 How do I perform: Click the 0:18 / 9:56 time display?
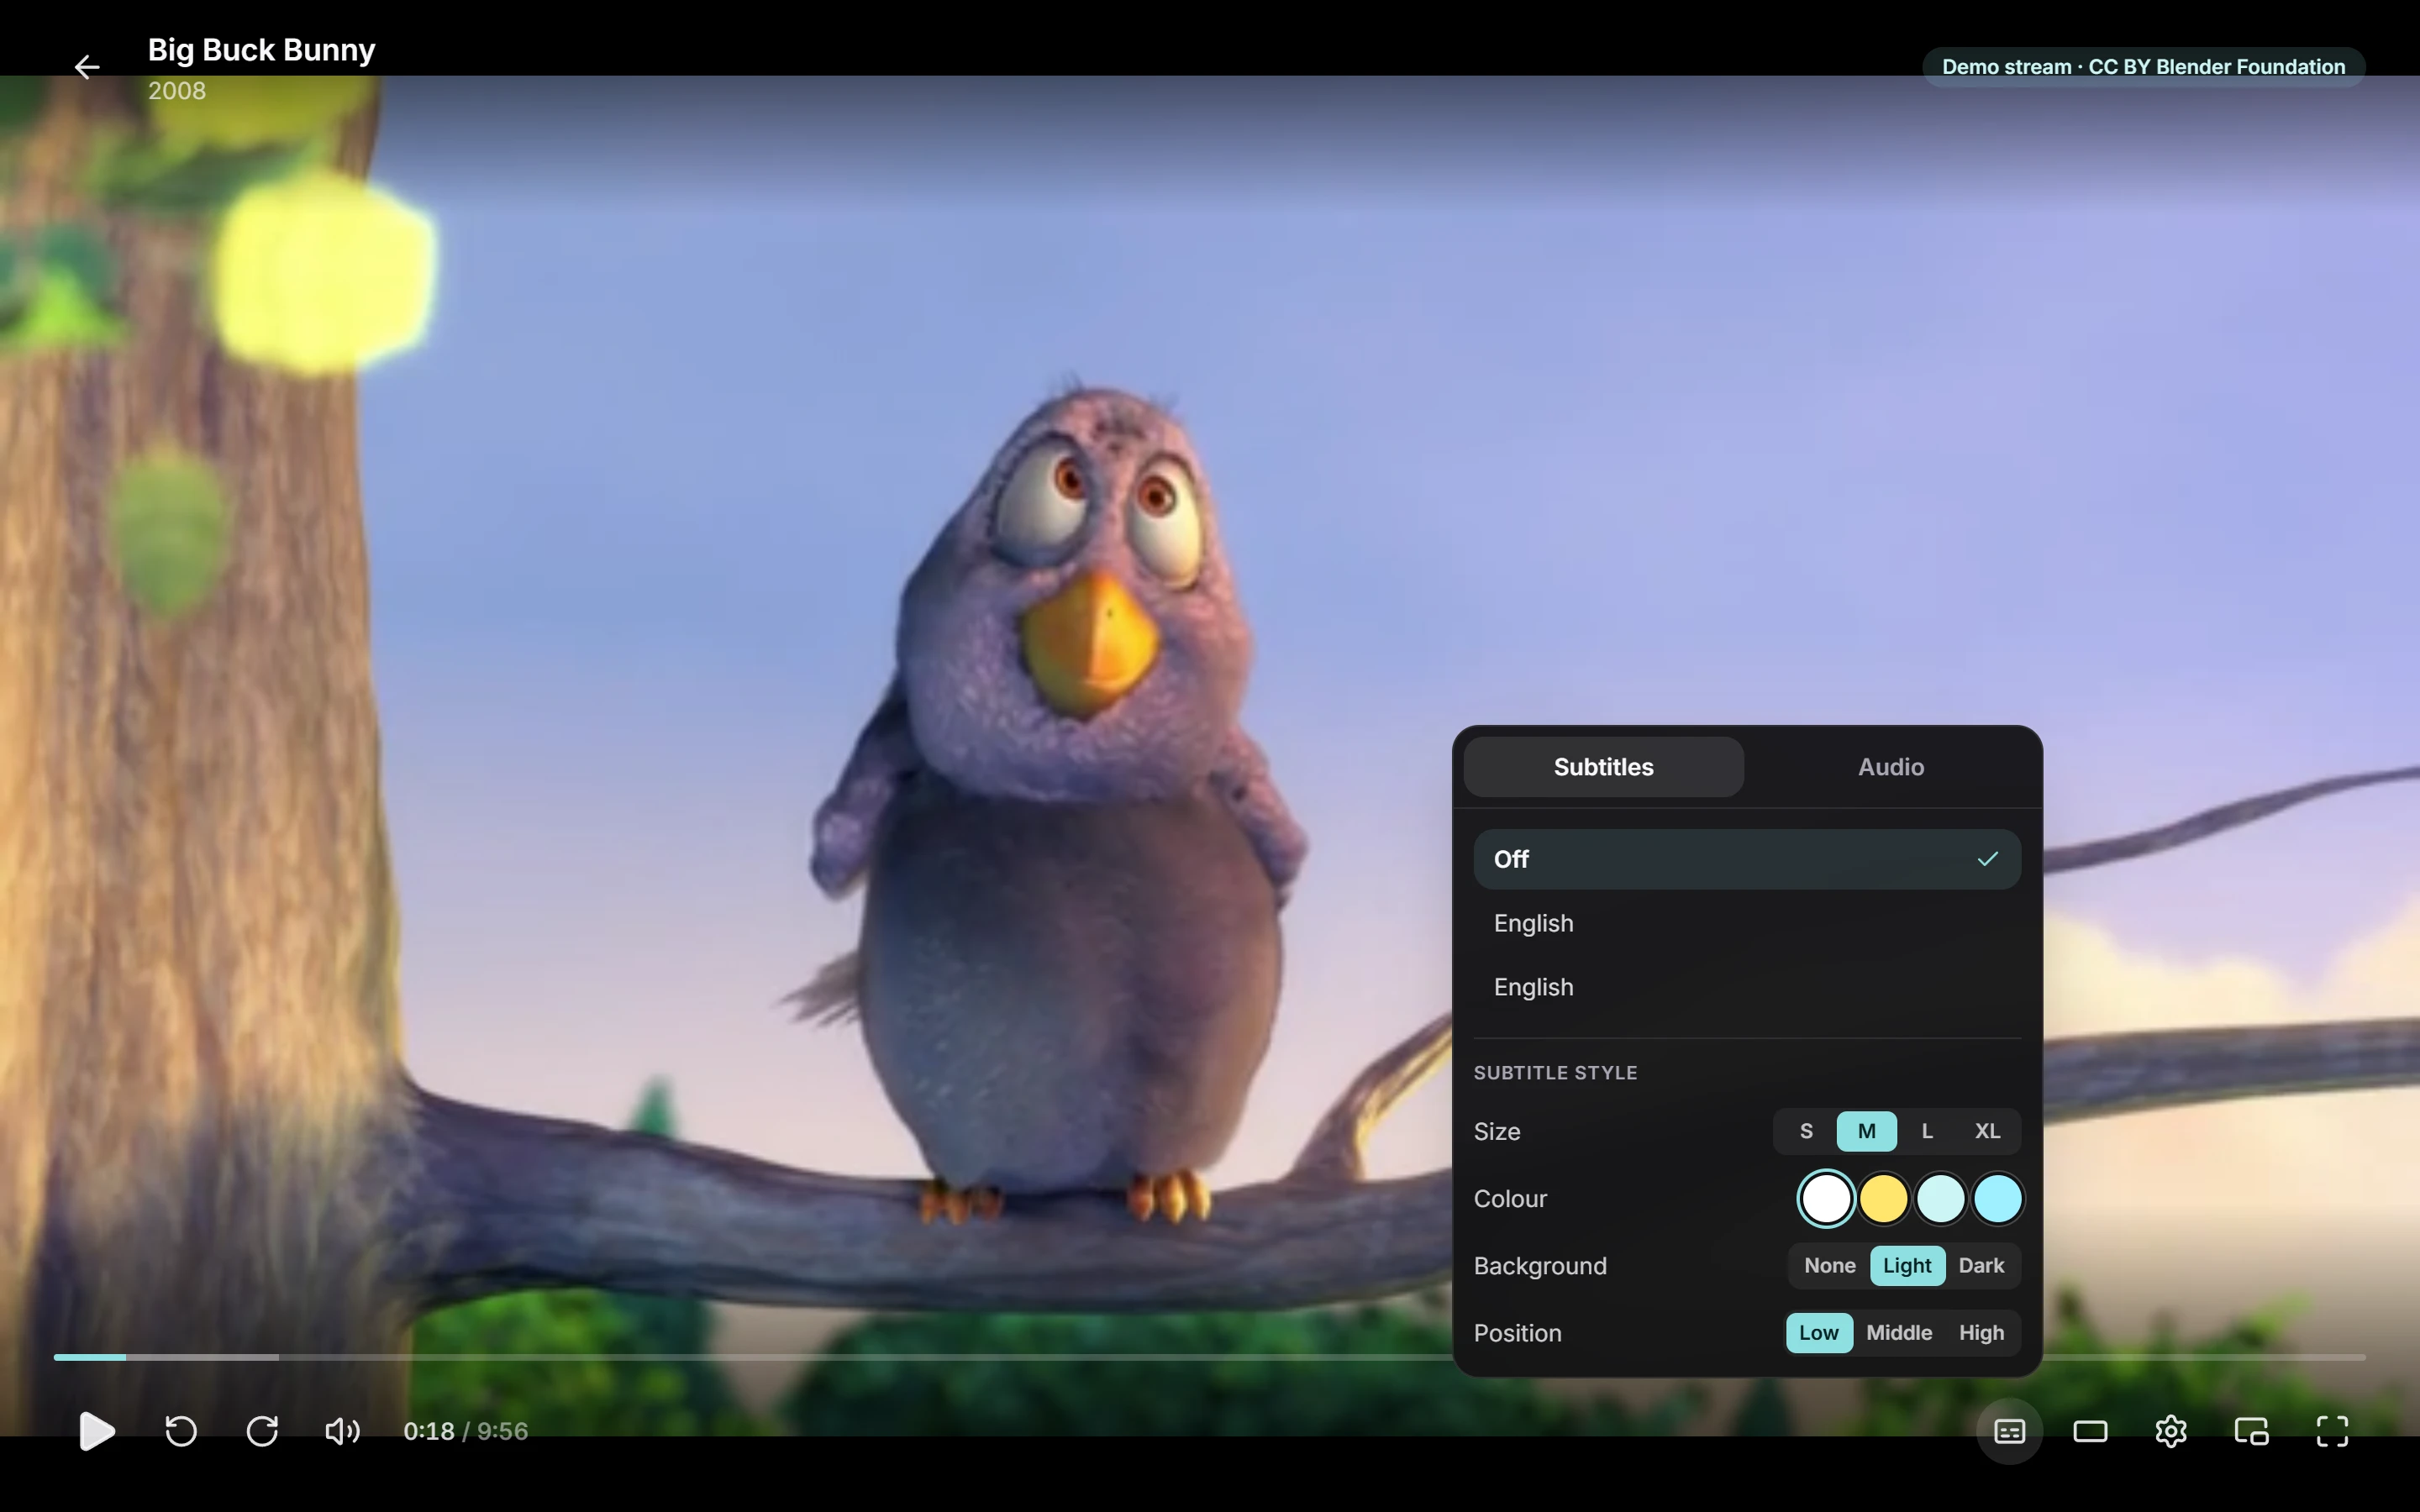[465, 1431]
